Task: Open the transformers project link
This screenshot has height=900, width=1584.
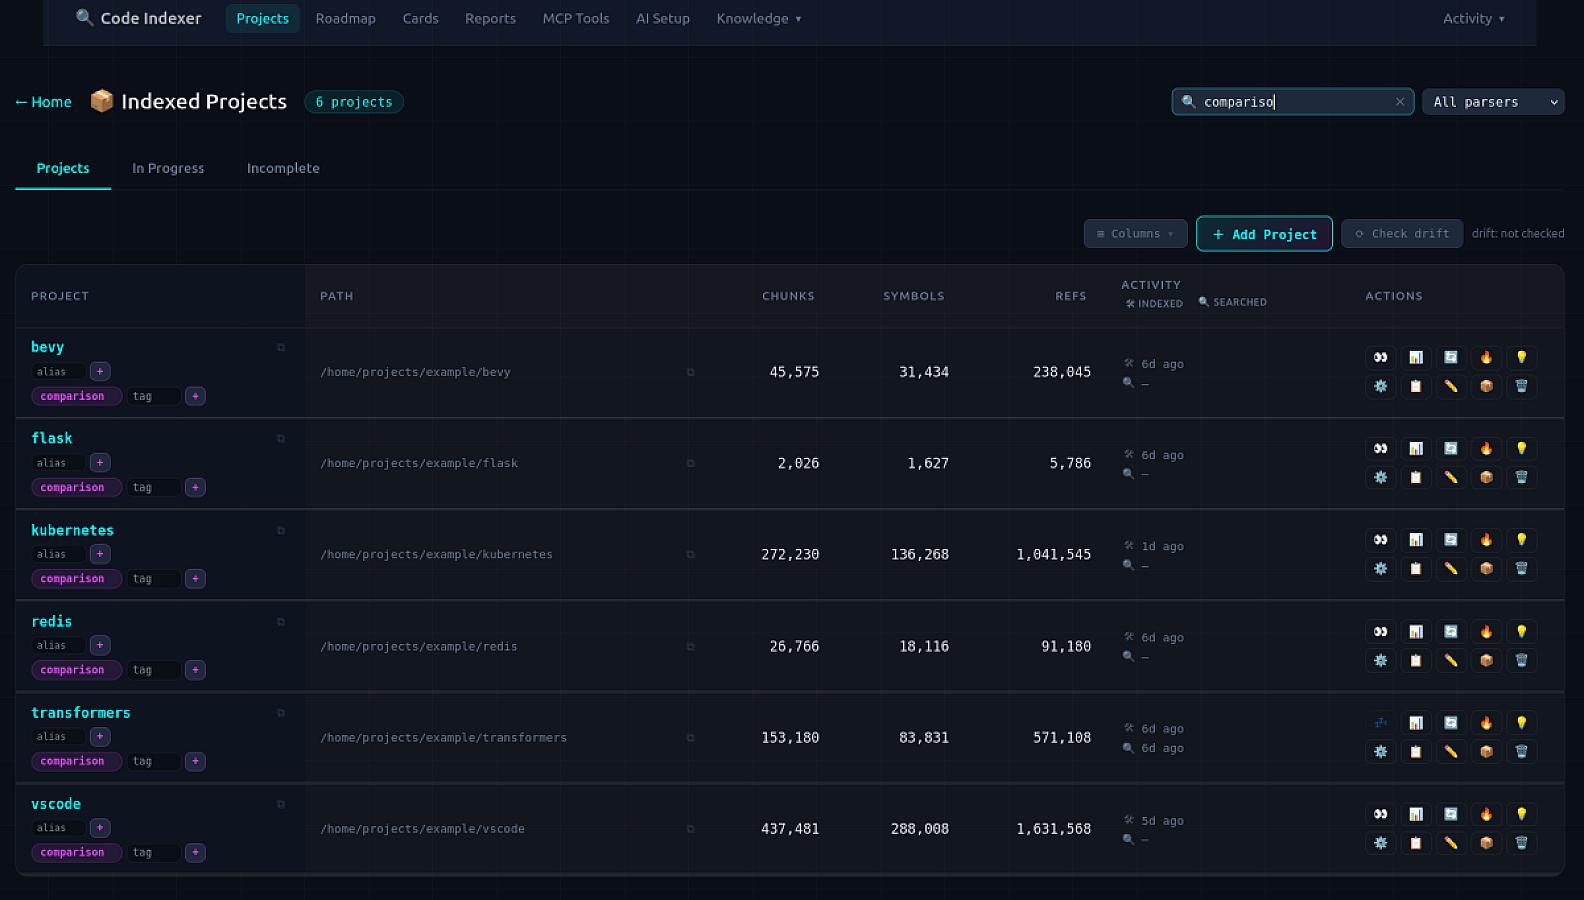Action: 81,713
